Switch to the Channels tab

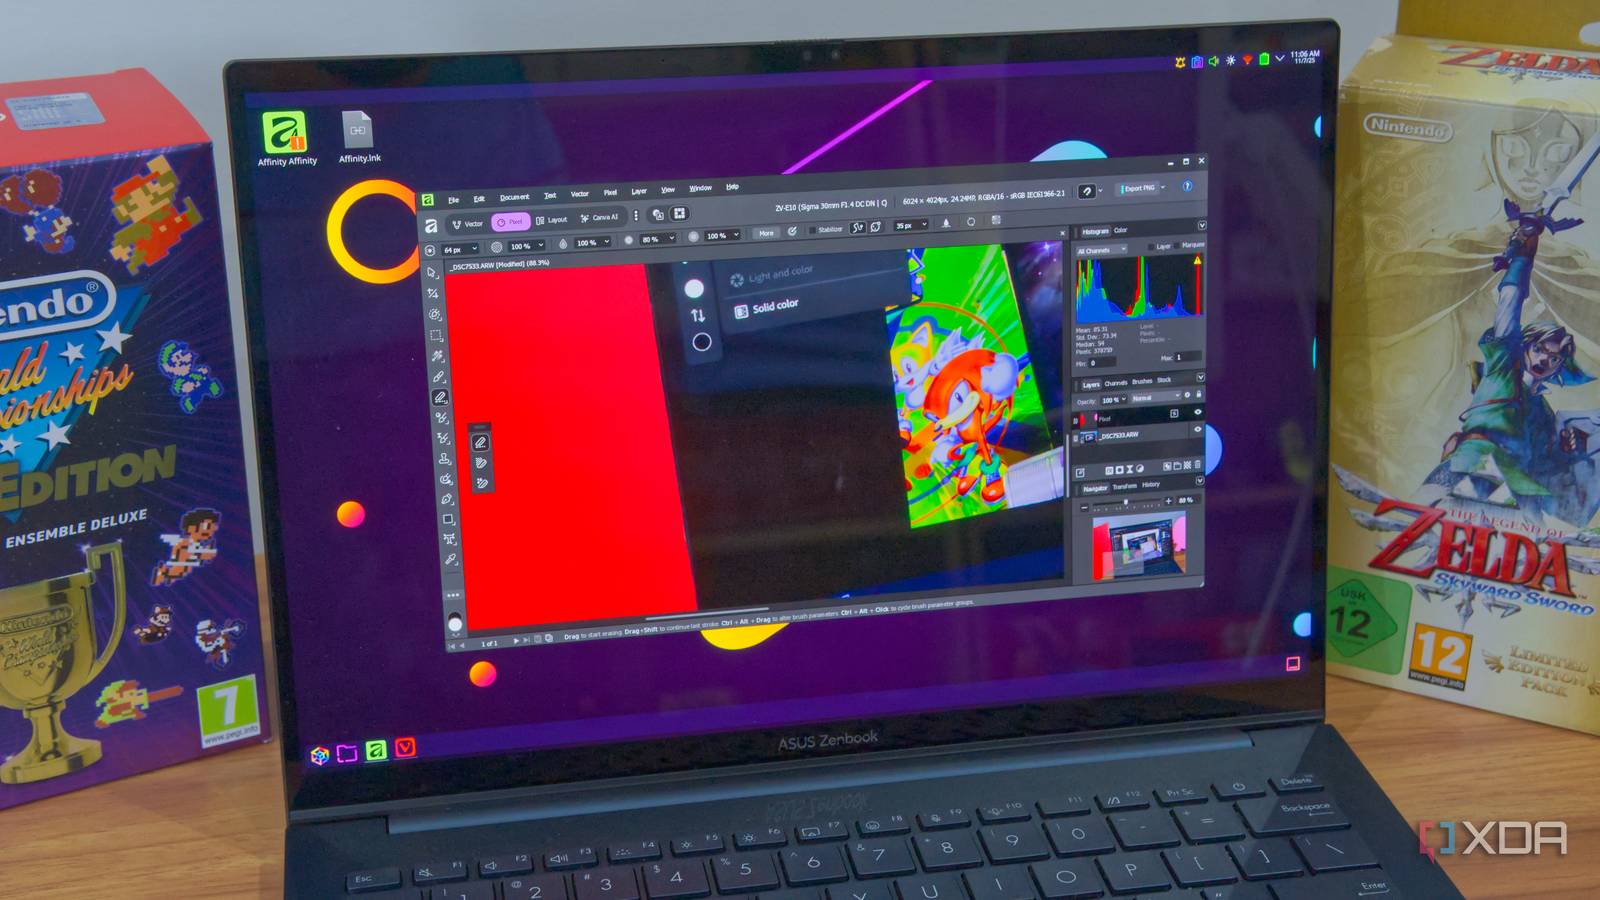(1116, 382)
